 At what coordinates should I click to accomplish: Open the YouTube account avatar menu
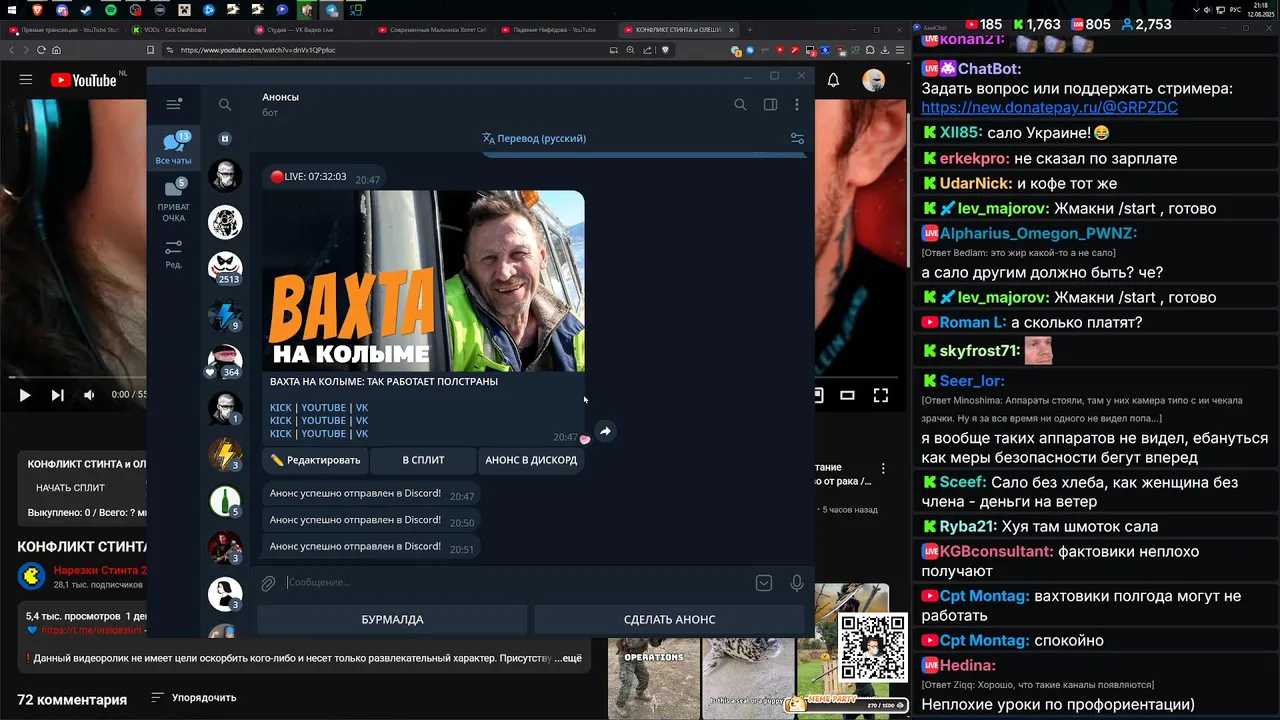click(x=874, y=80)
